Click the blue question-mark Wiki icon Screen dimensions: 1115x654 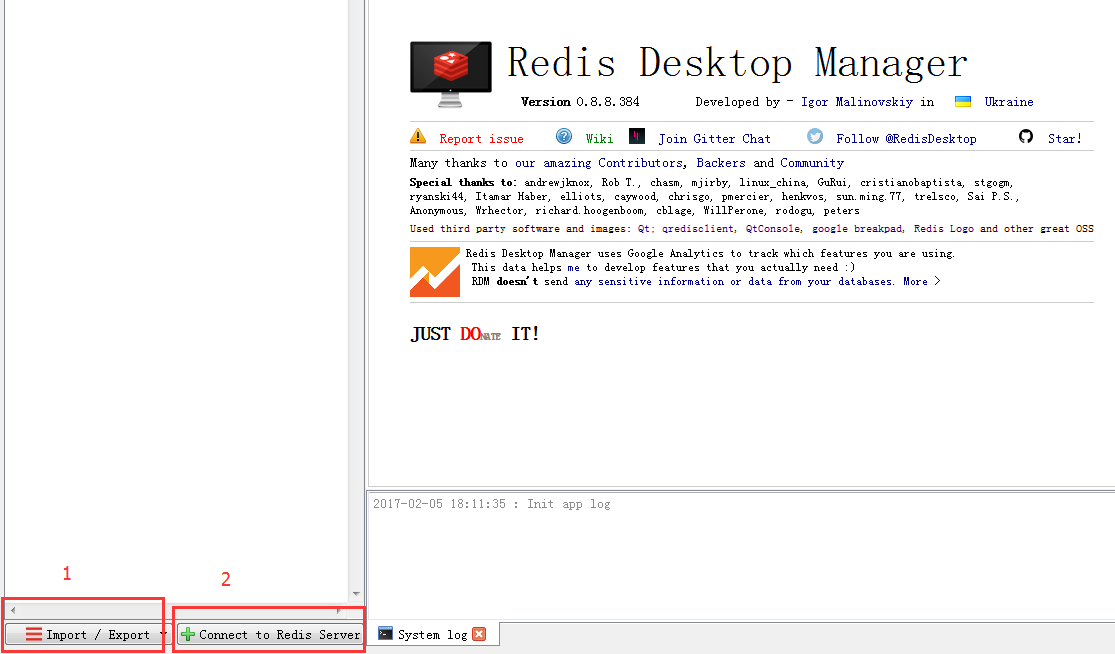[564, 136]
